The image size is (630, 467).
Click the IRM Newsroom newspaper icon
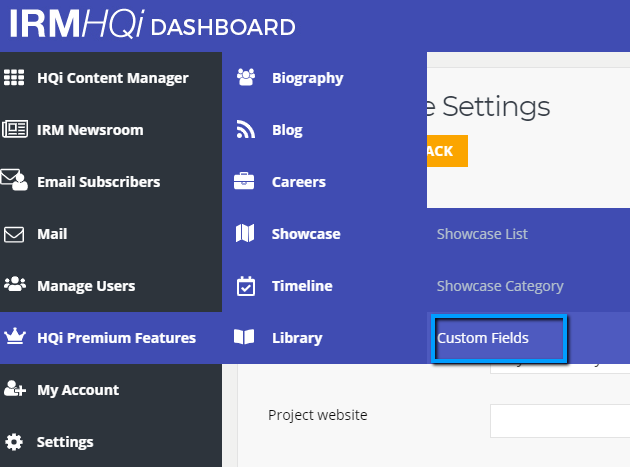(x=15, y=129)
